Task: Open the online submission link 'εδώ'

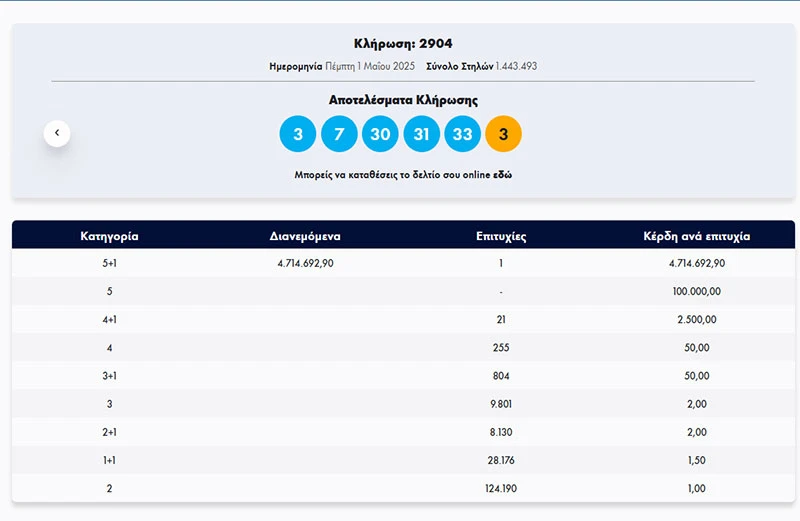Action: point(503,174)
